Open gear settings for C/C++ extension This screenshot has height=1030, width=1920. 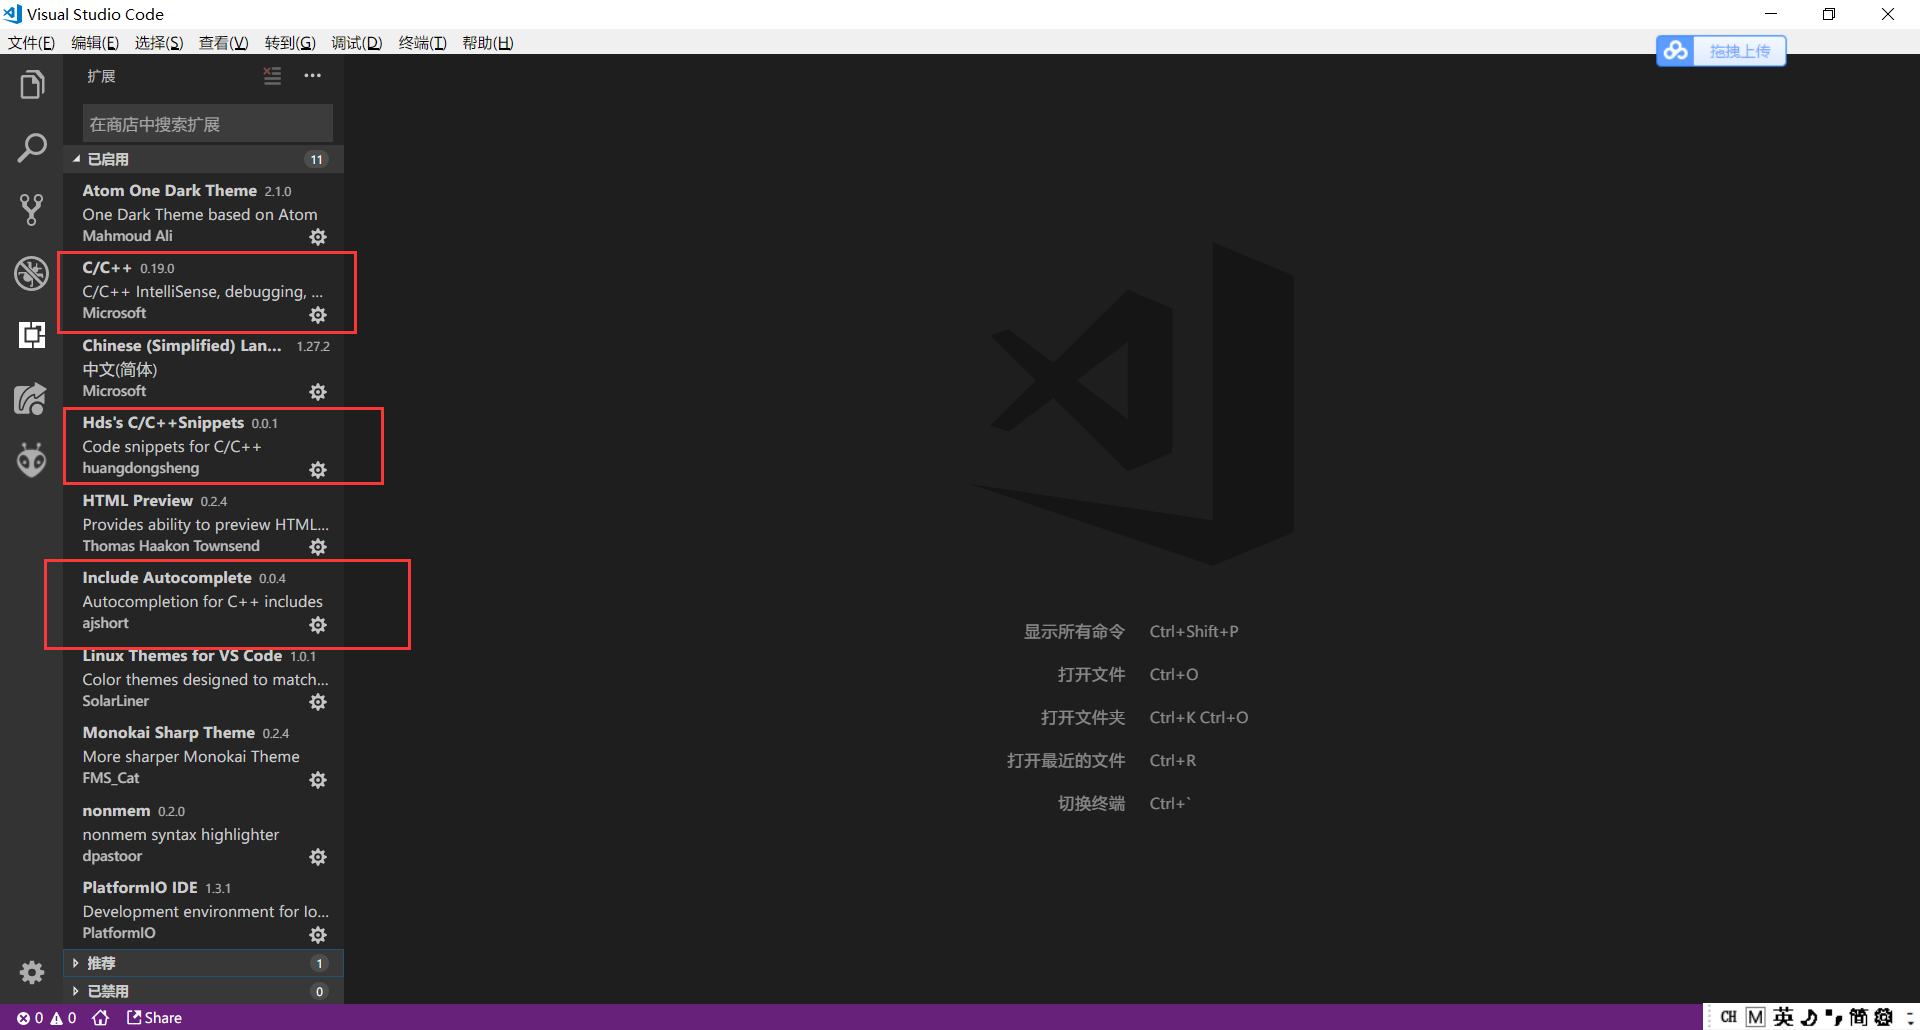click(318, 315)
